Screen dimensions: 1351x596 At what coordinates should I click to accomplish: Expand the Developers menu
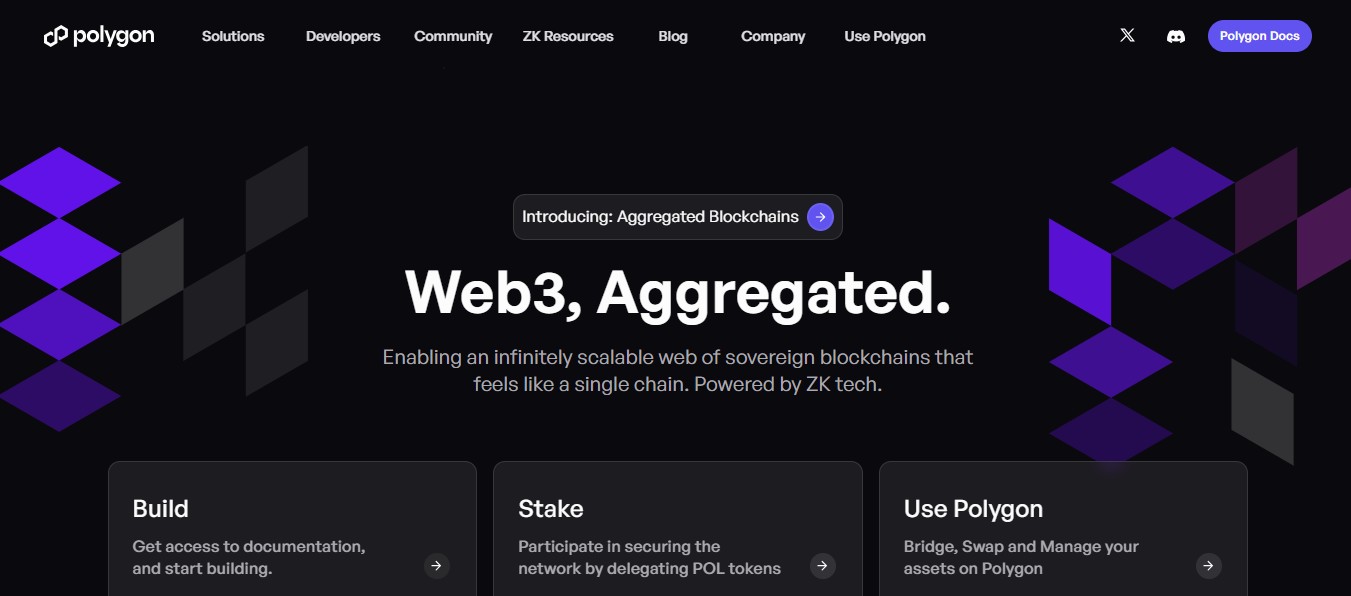click(343, 36)
